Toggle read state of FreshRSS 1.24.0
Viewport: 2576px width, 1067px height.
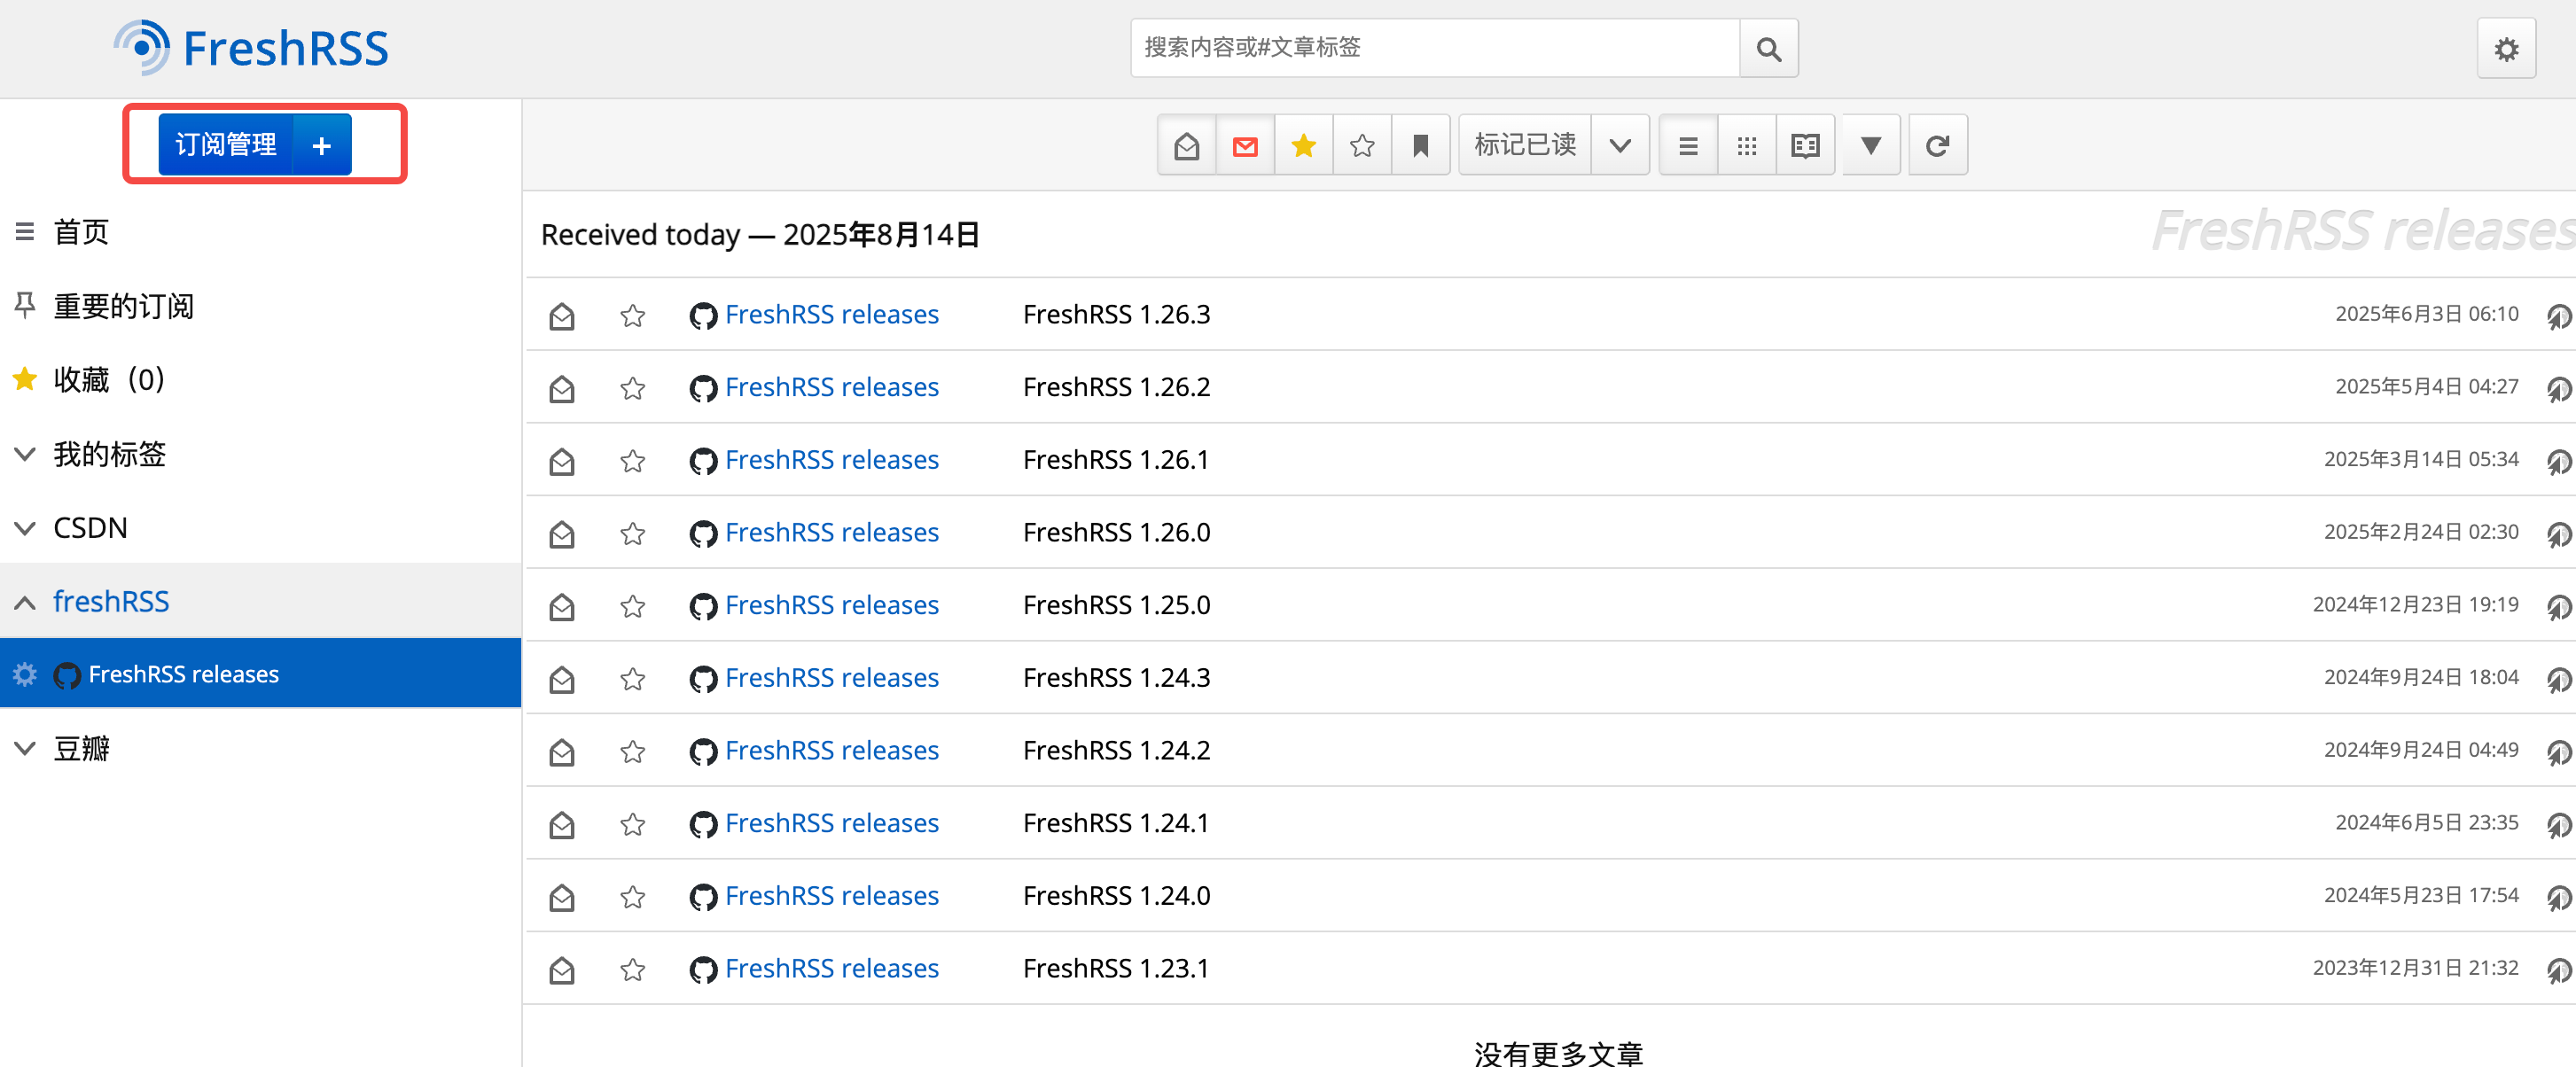[562, 897]
